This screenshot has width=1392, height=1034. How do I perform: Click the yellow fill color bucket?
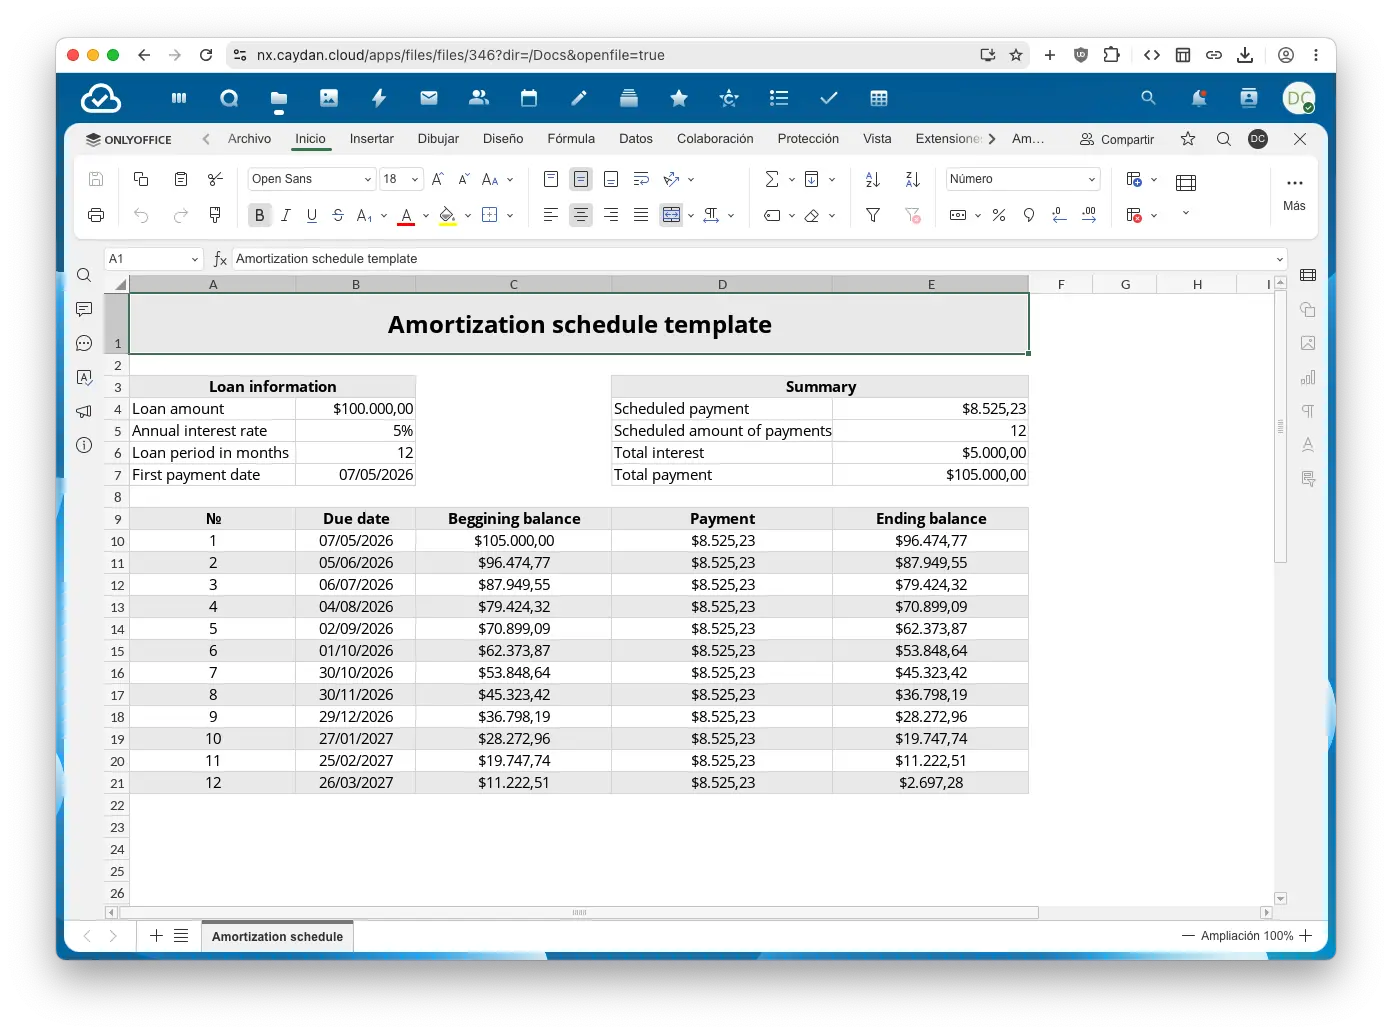click(x=448, y=215)
